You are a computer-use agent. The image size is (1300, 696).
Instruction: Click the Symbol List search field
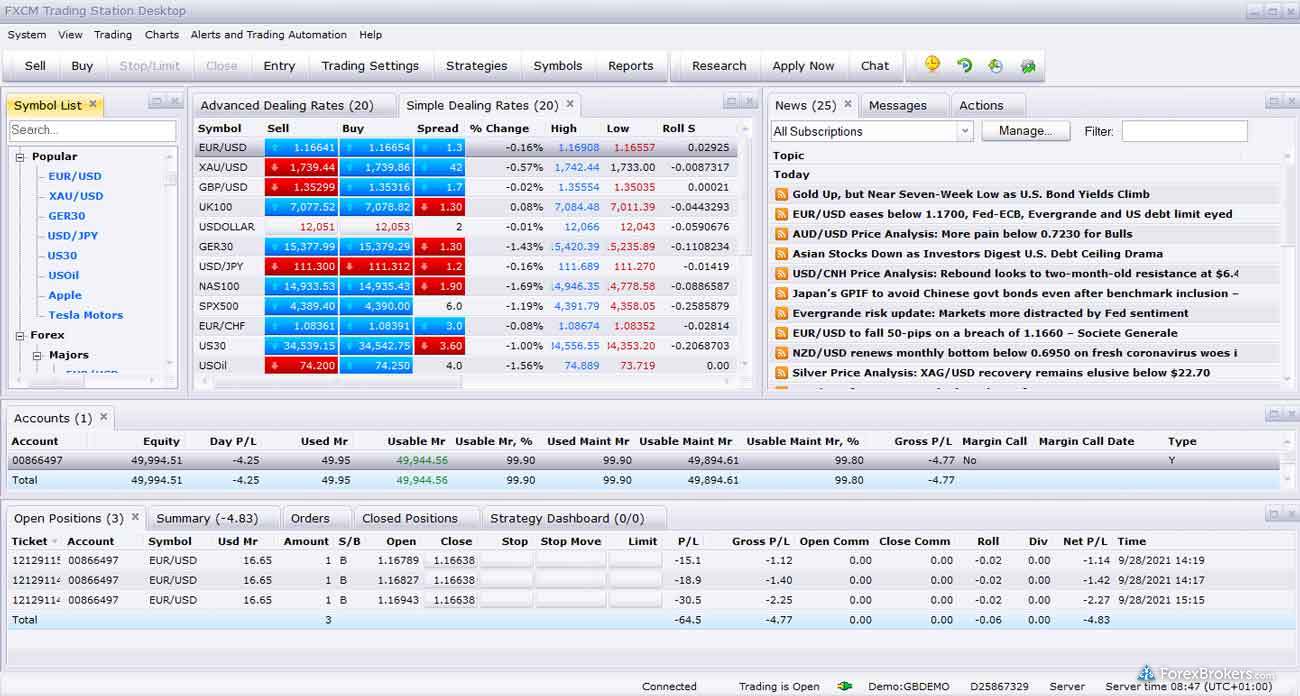pos(92,130)
